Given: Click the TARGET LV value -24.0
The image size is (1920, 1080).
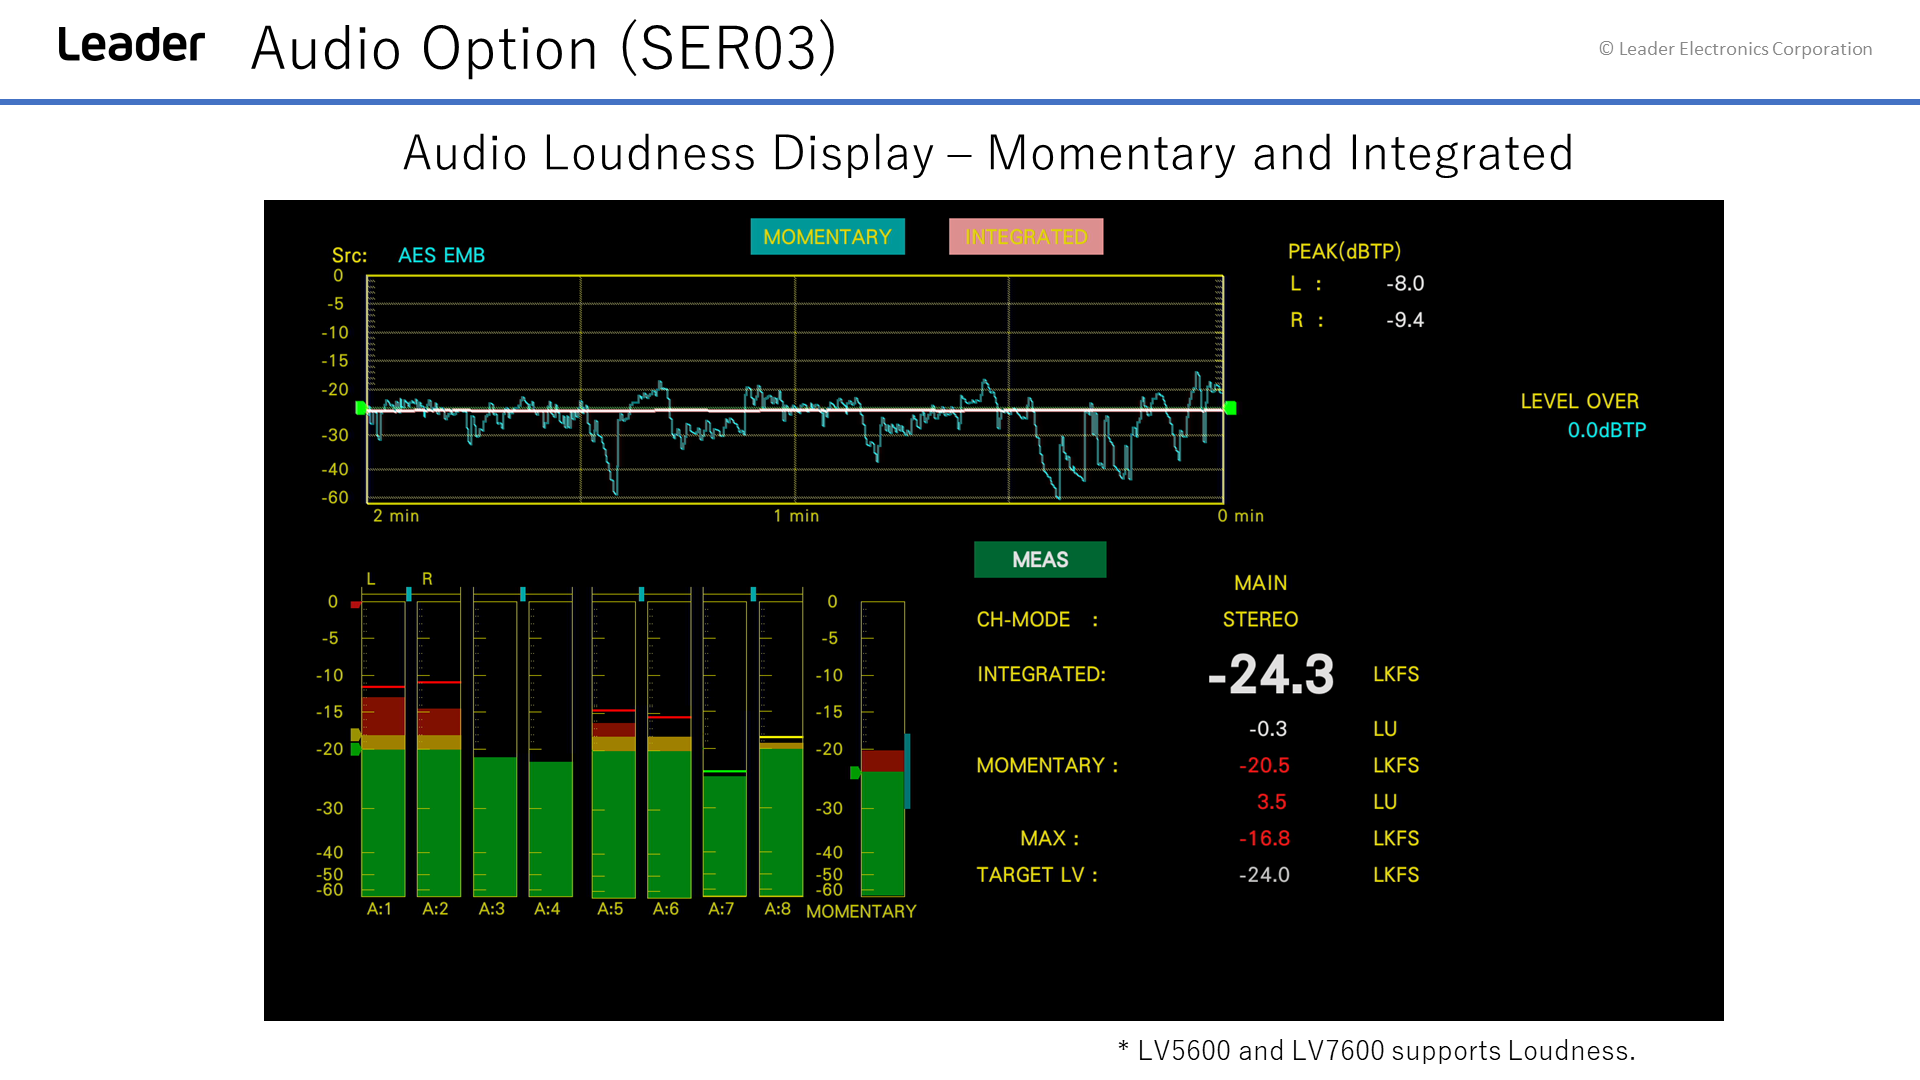Looking at the screenshot, I should pos(1264,875).
